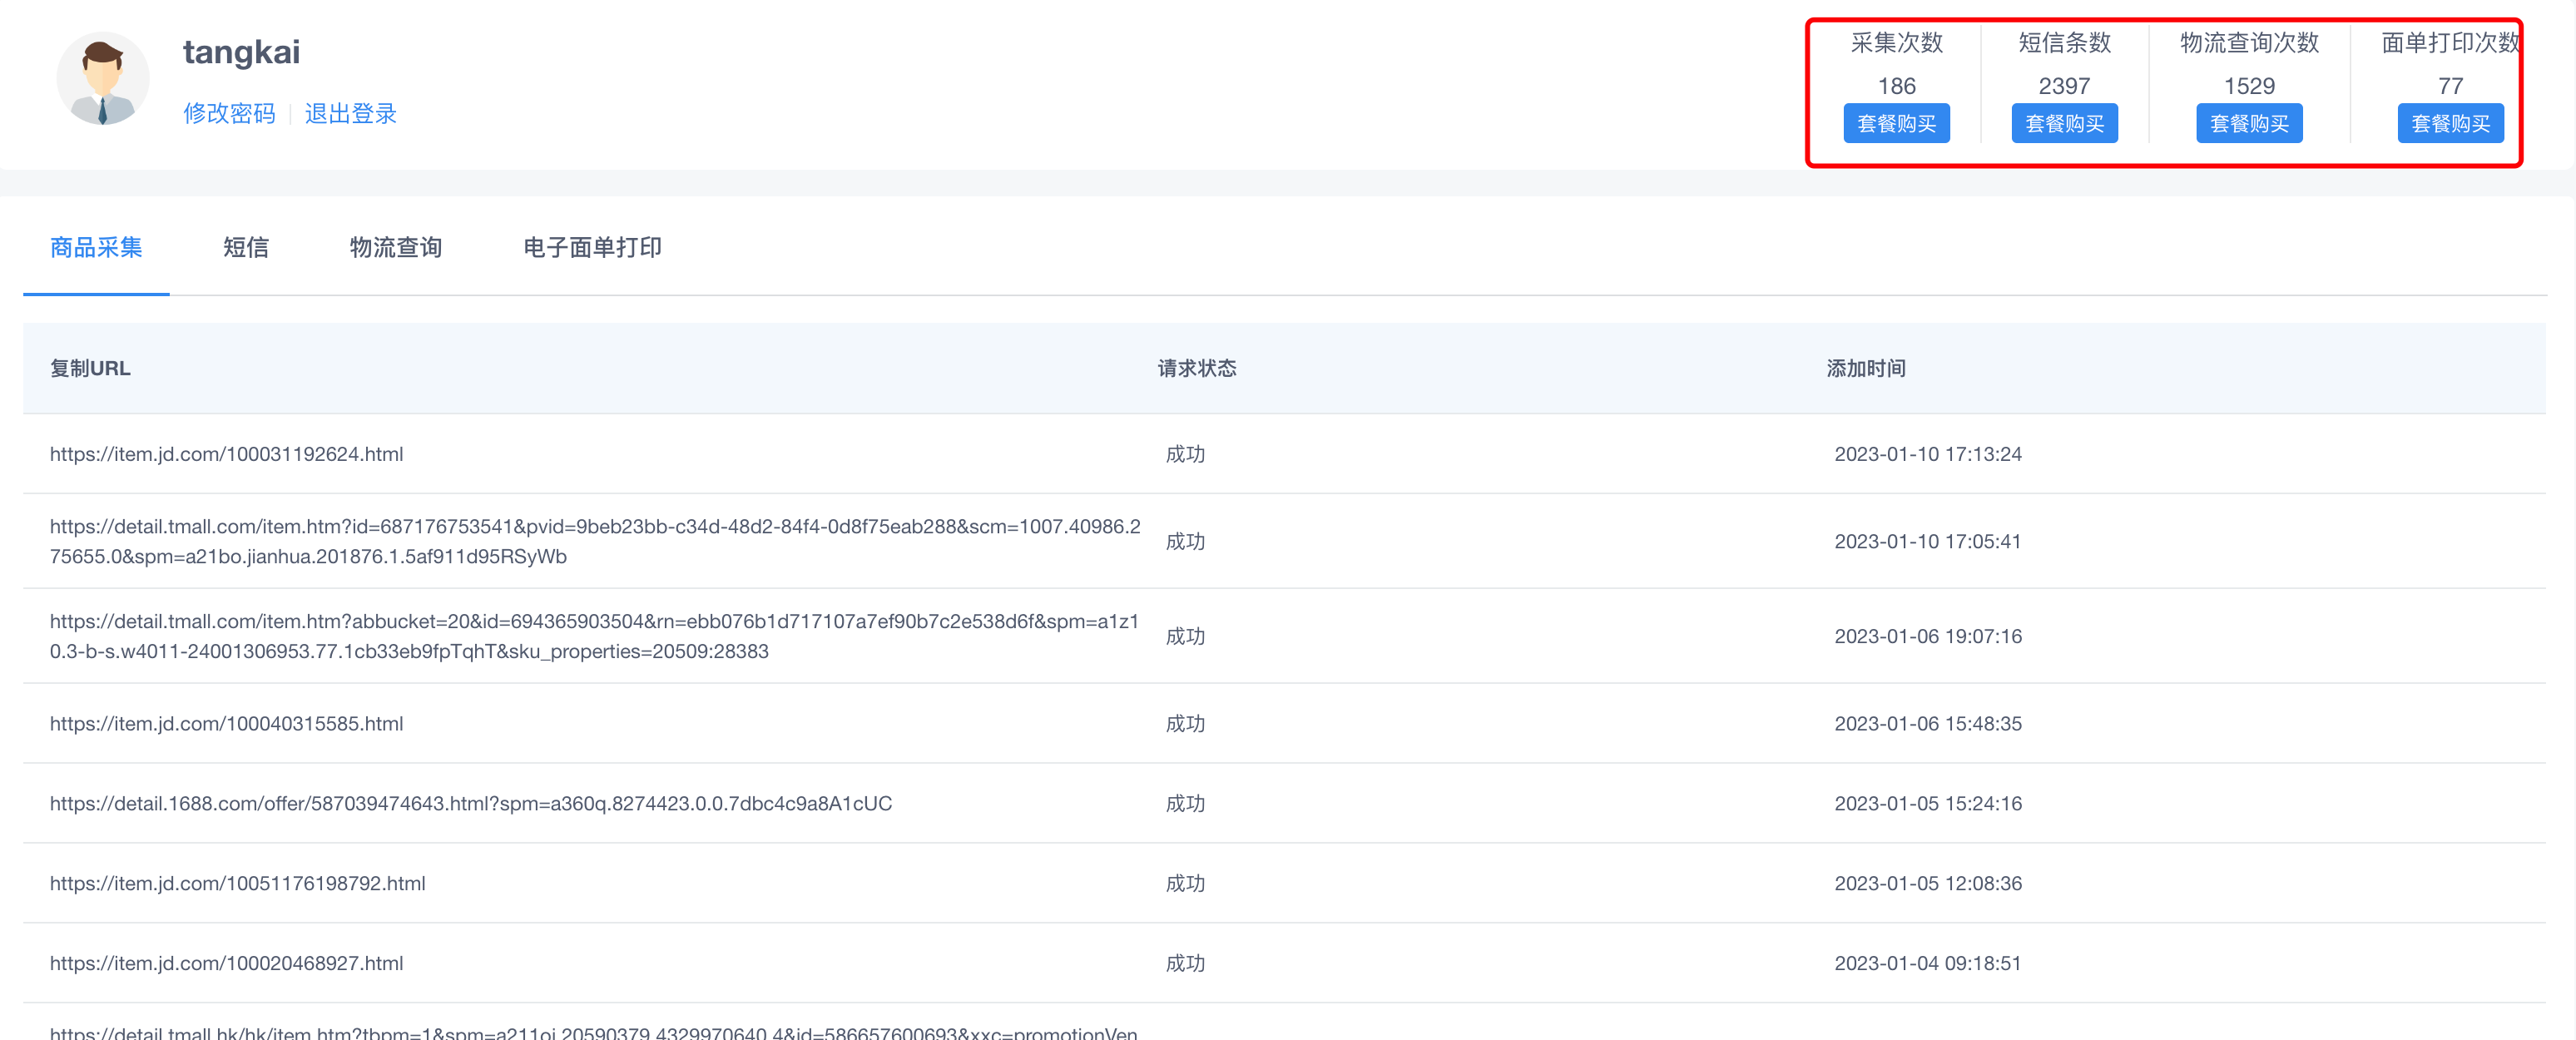Click the 物流查询次数 count value 1529
The image size is (2576, 1040).
[2249, 86]
